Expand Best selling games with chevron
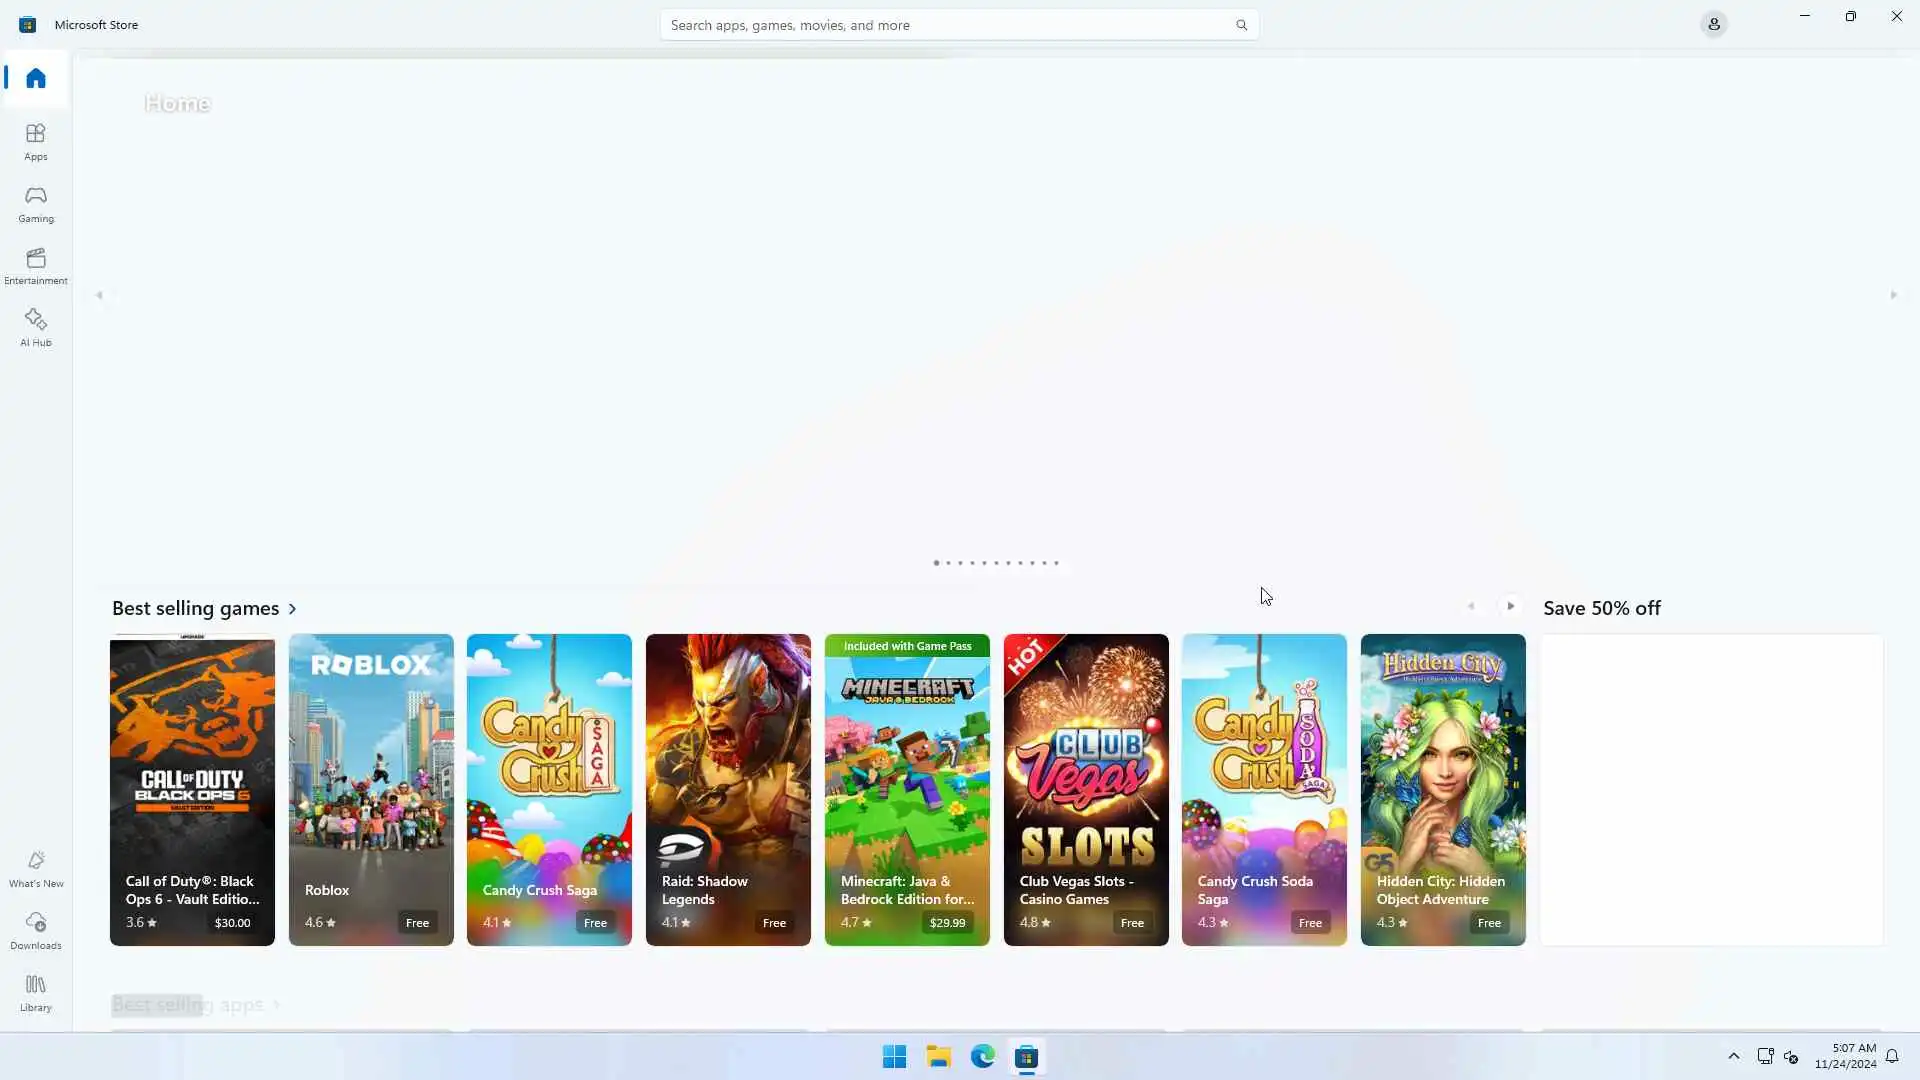This screenshot has width=1920, height=1080. [x=292, y=609]
